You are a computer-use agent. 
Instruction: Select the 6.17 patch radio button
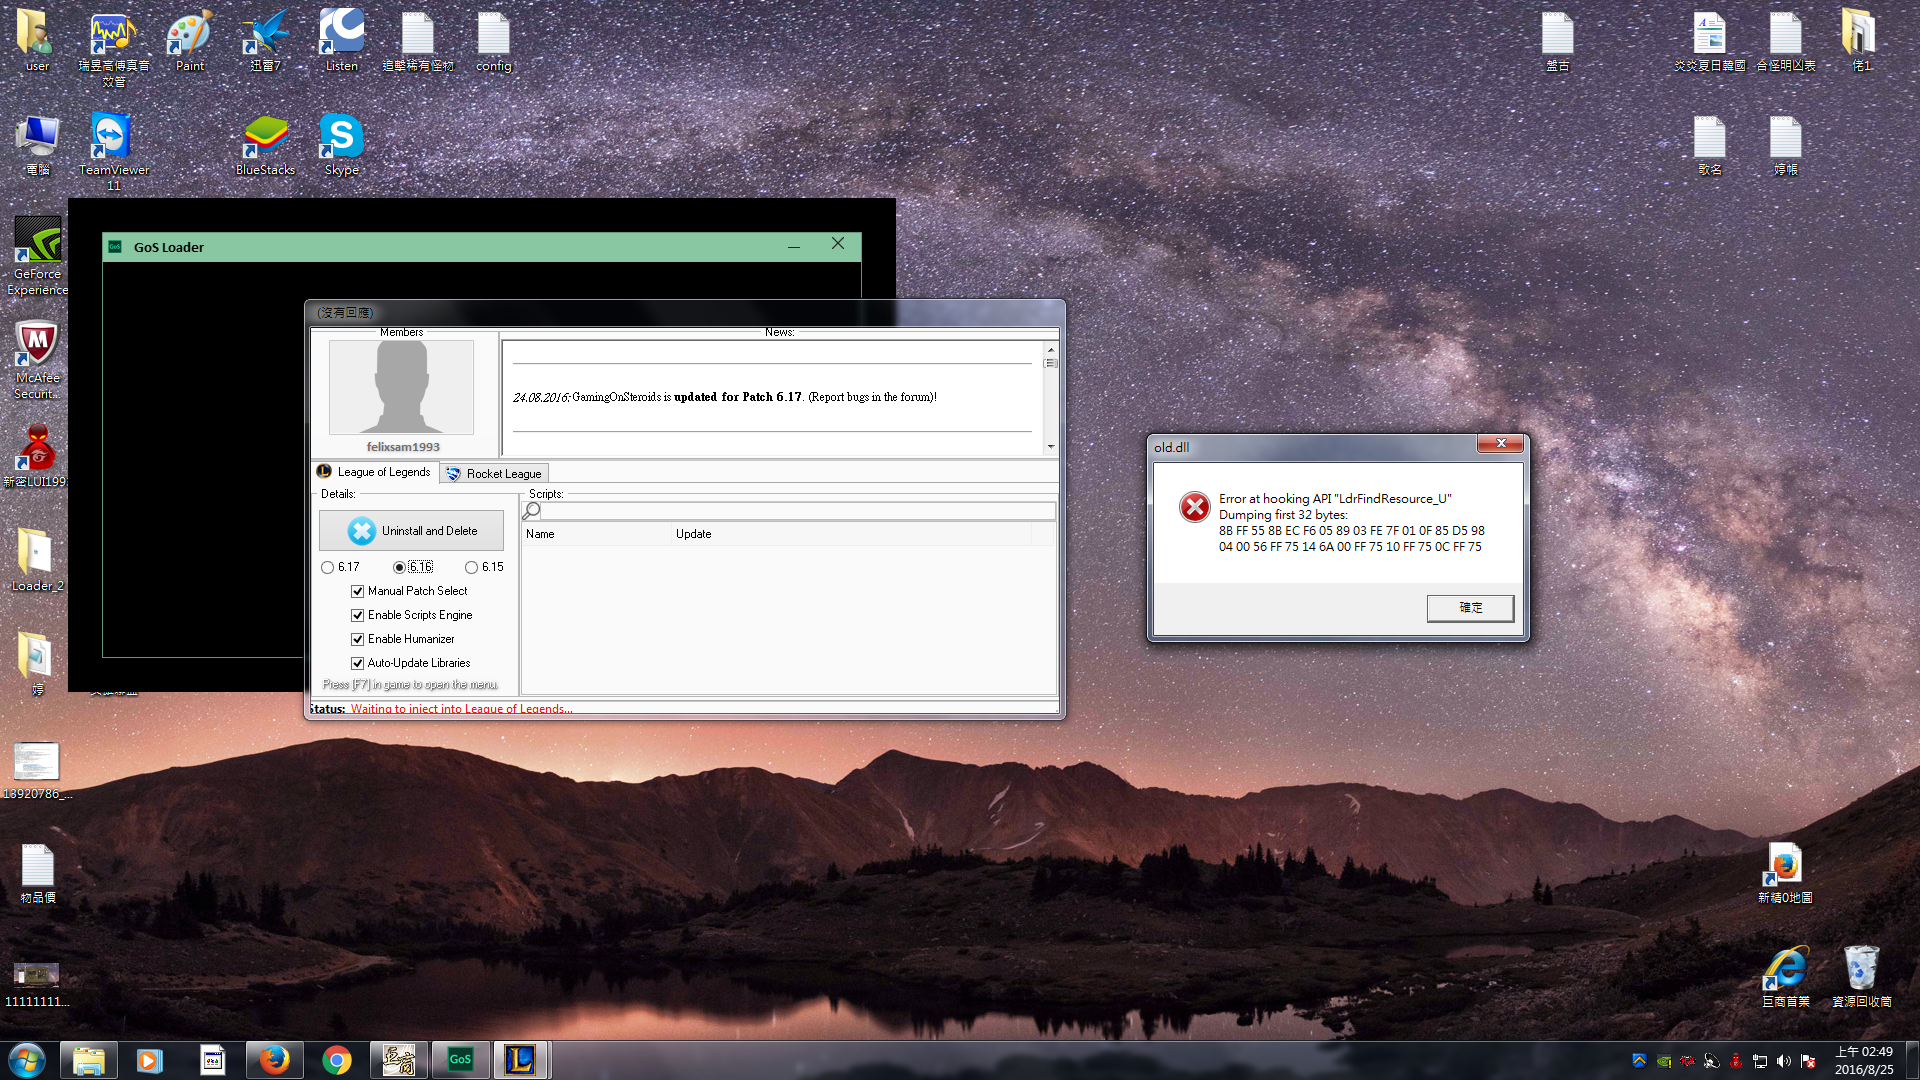[x=328, y=567]
